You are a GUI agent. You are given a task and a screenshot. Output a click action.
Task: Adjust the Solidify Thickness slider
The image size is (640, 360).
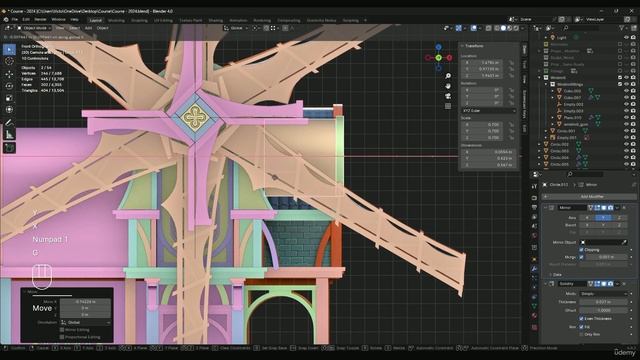click(x=603, y=302)
